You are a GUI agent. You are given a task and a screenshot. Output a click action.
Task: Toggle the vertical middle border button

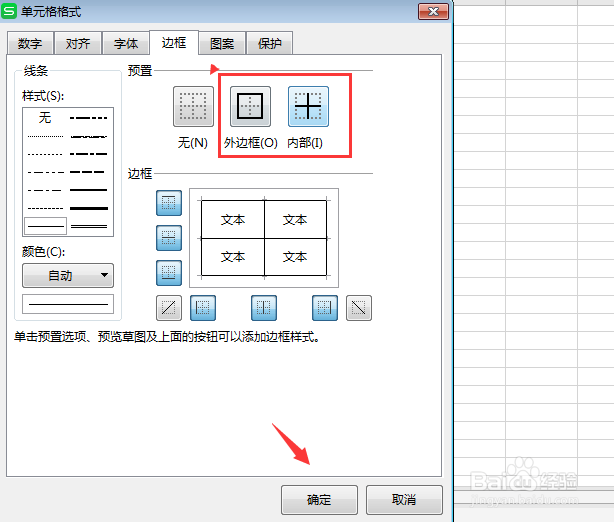(264, 308)
